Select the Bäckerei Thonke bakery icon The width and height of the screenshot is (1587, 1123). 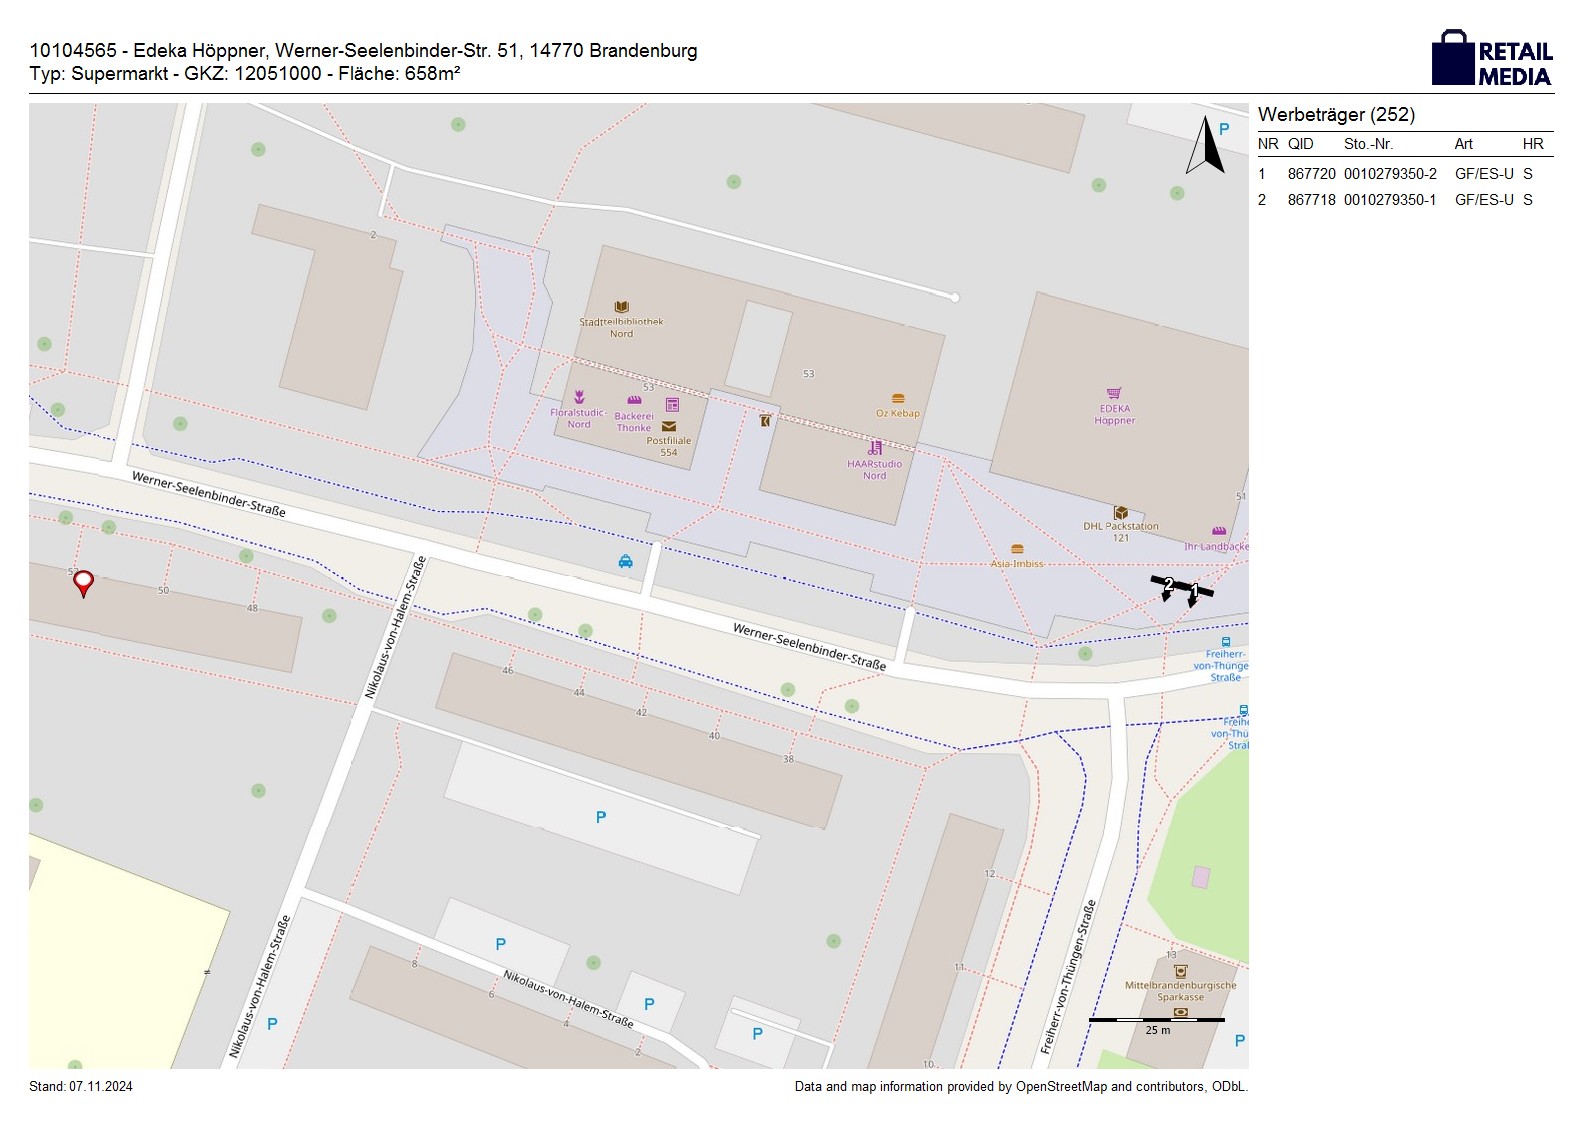(x=634, y=401)
